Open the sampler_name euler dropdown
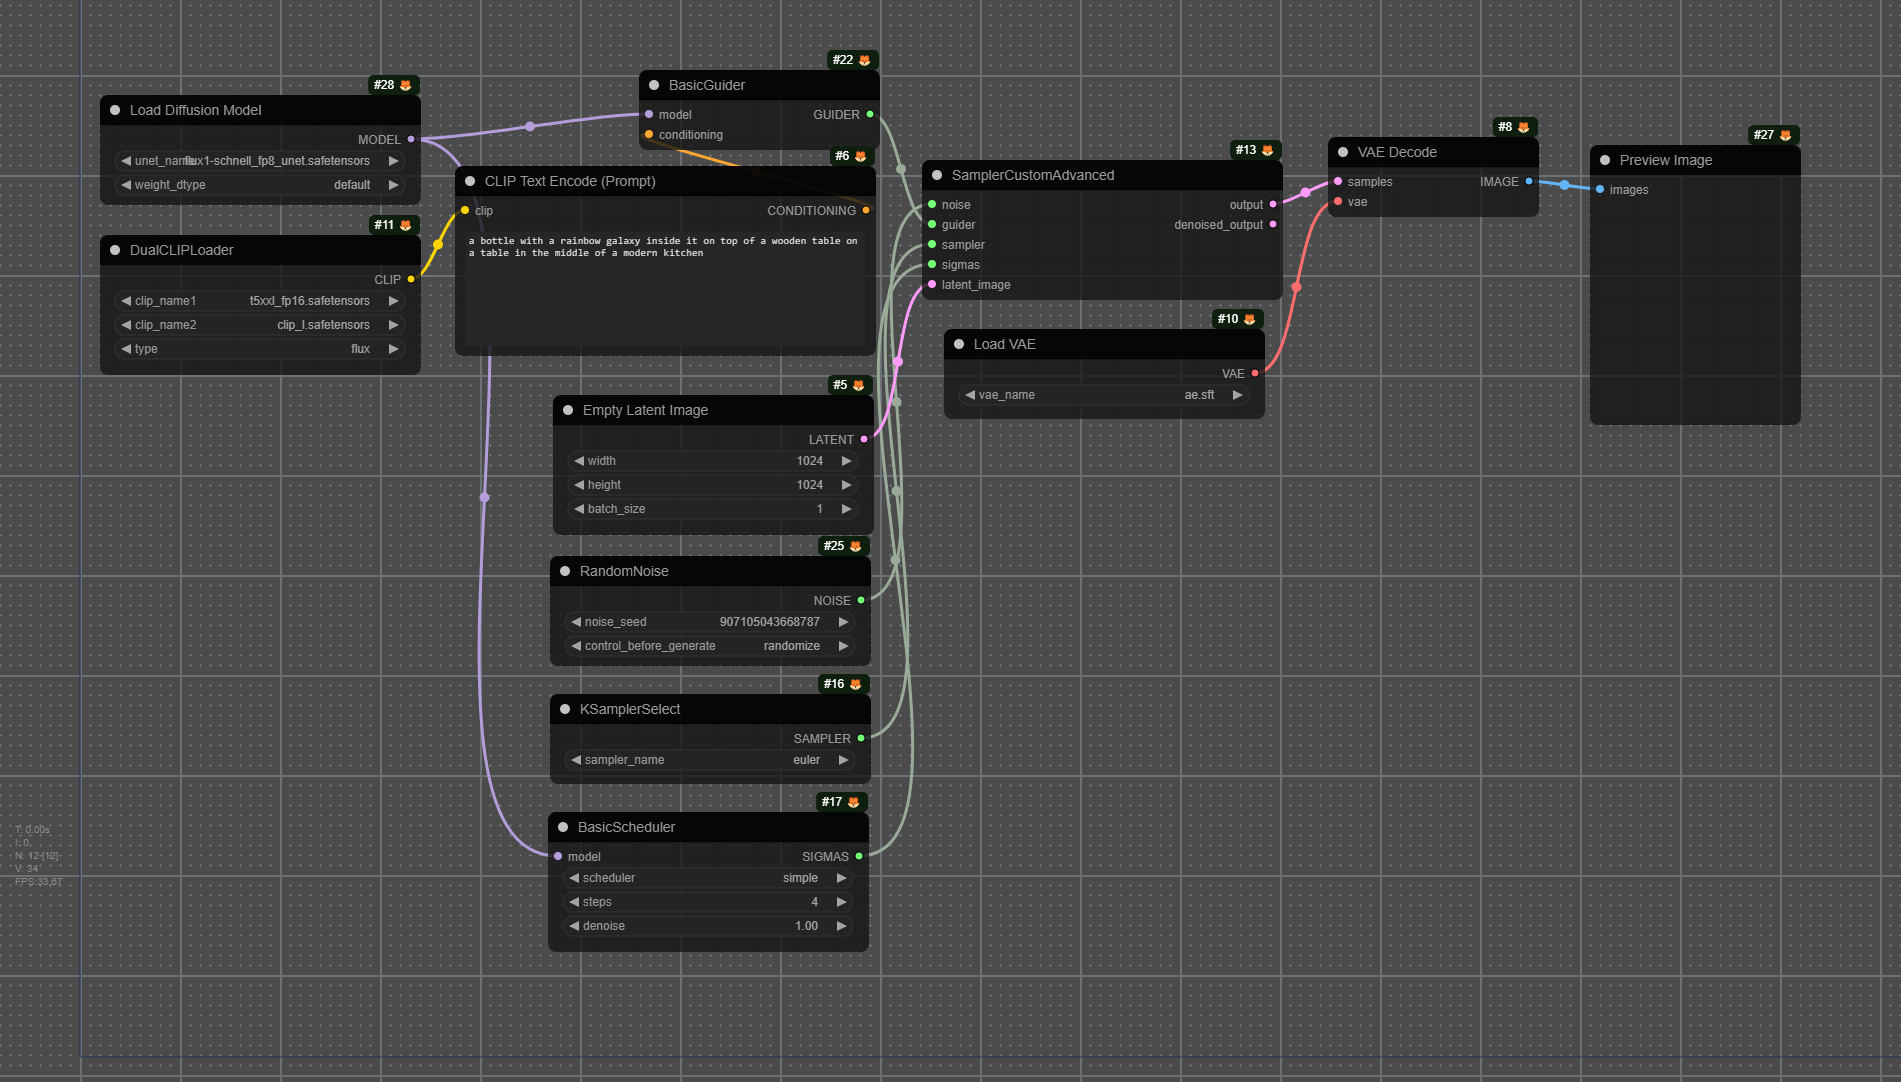The image size is (1901, 1082). pos(710,760)
